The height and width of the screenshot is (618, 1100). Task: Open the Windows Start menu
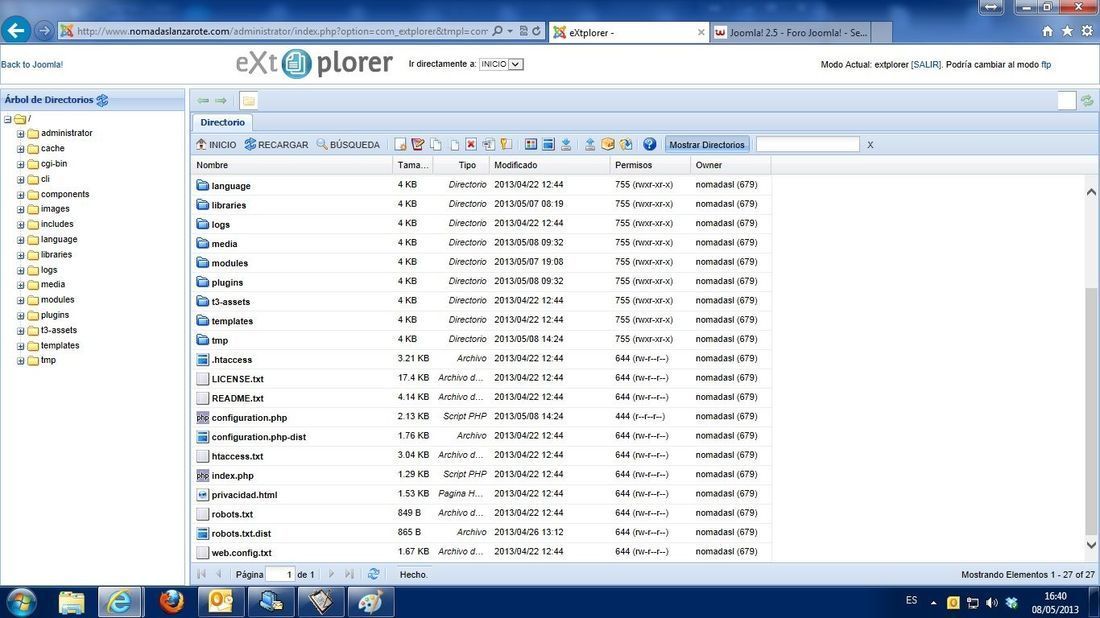click(x=20, y=603)
